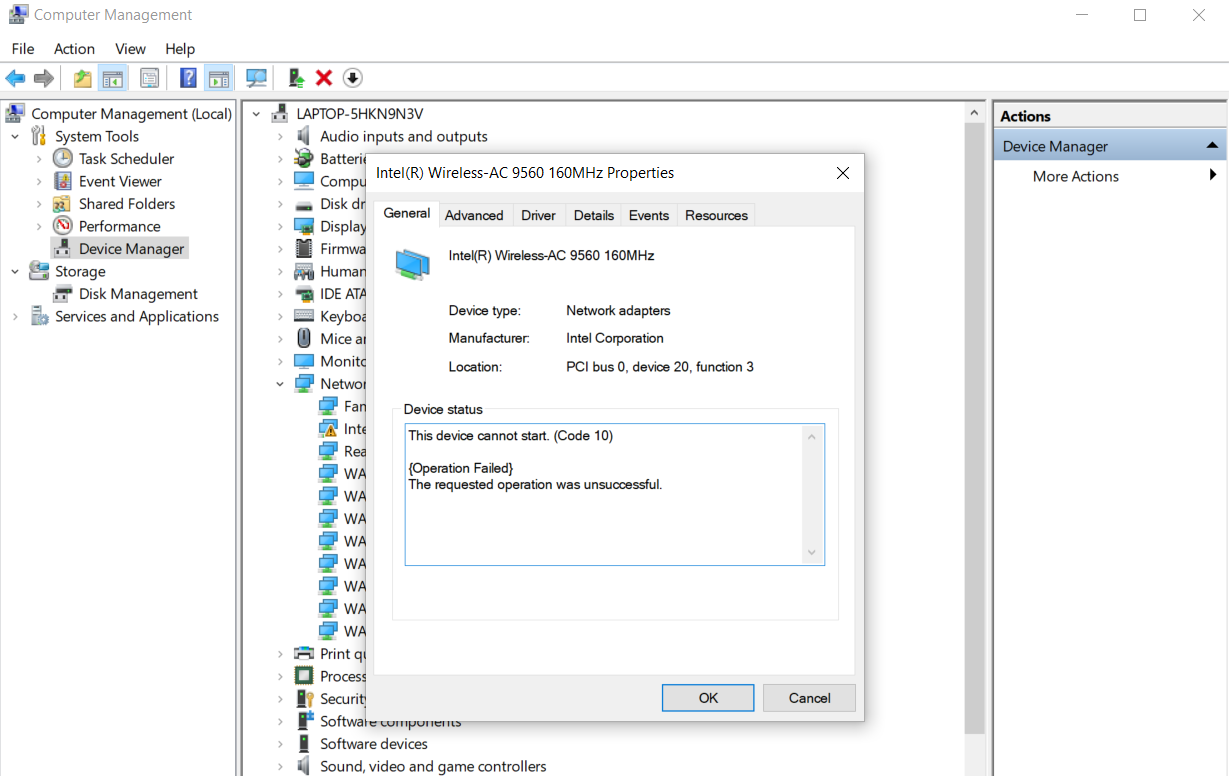Select the General tab

407,213
